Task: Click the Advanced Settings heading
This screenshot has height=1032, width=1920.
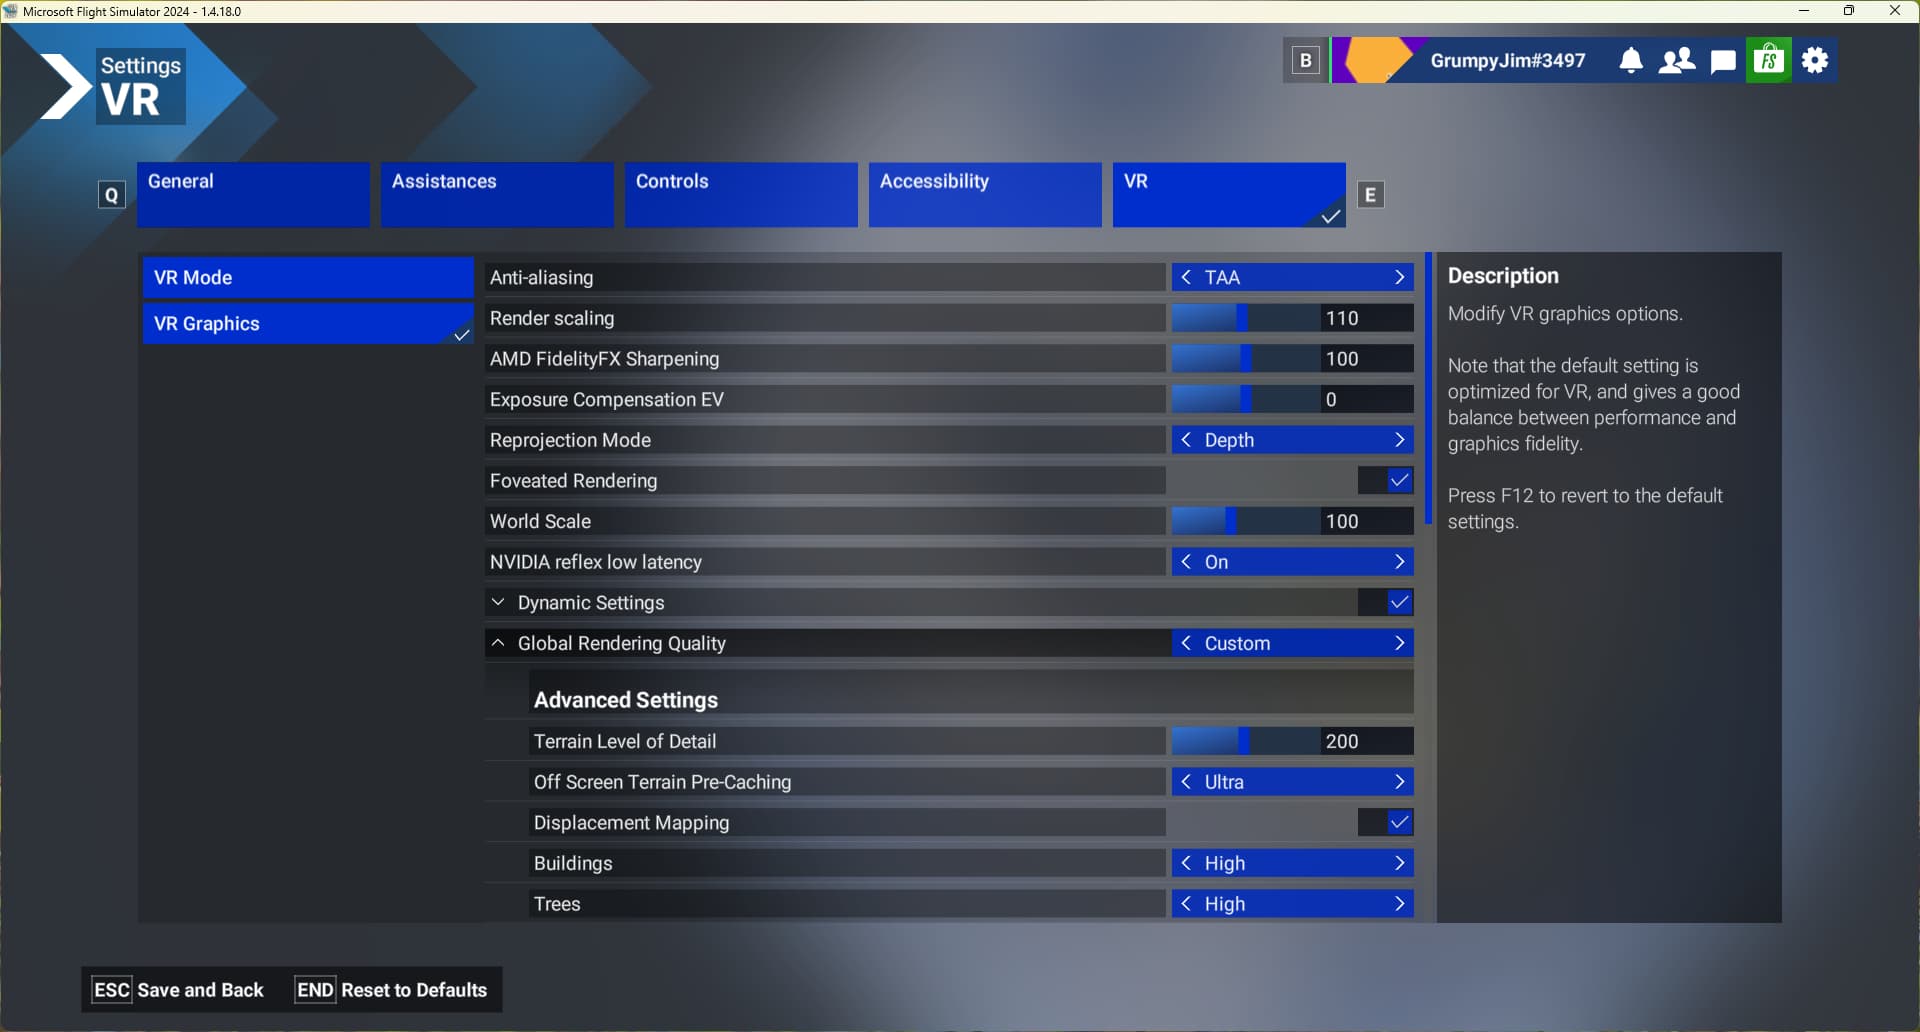Action: (626, 700)
